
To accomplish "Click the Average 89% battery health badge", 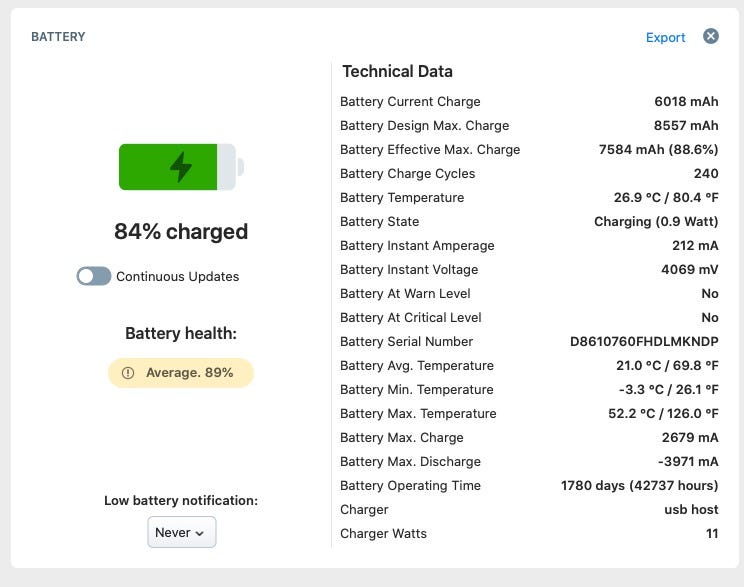I will point(181,373).
